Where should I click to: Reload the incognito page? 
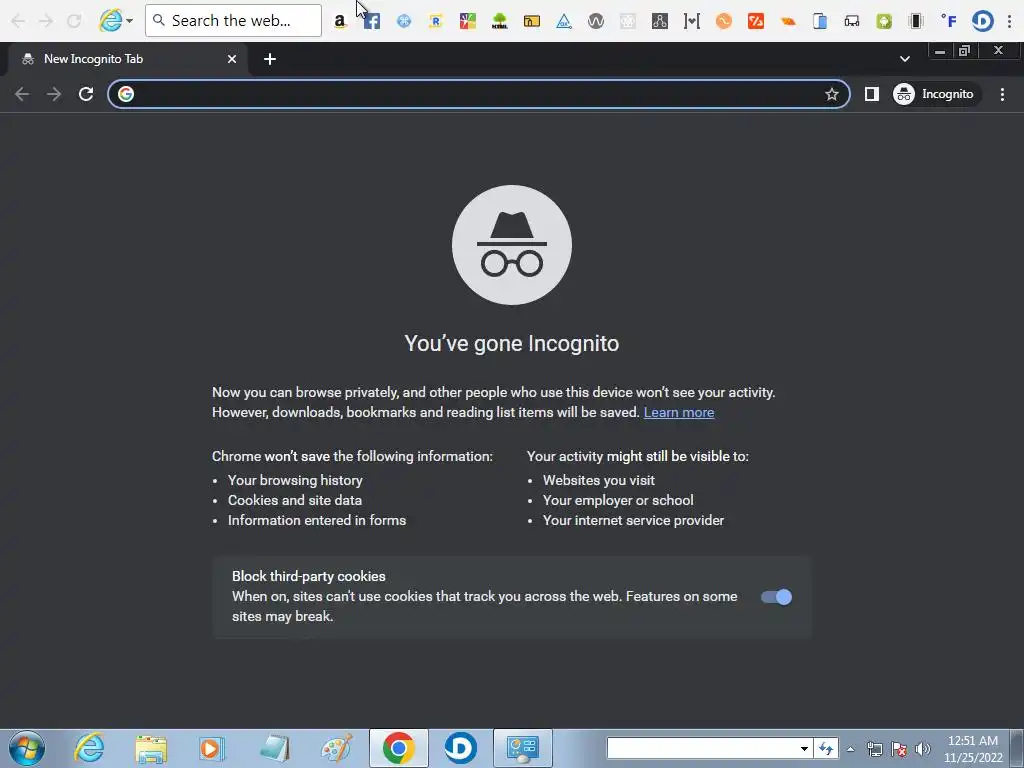pos(86,94)
